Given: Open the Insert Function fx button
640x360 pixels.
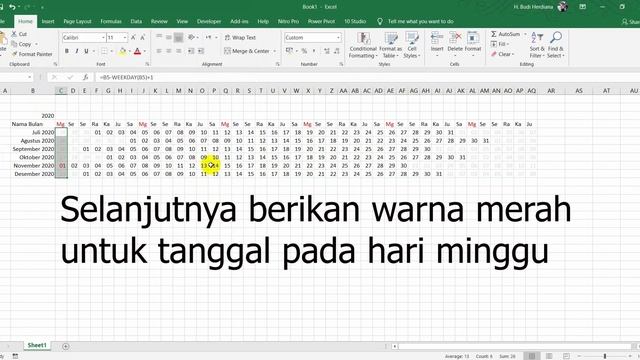Looking at the screenshot, I should click(x=85, y=77).
